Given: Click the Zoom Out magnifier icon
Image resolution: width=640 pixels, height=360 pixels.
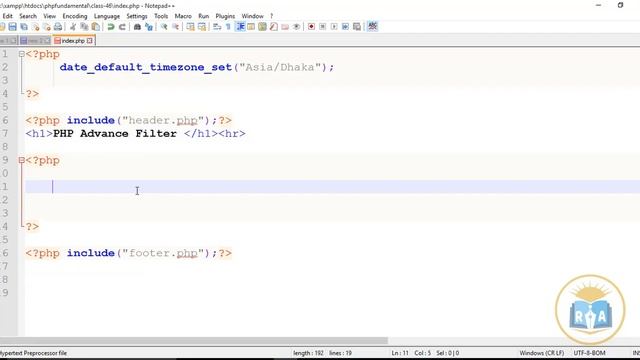Looking at the screenshot, I should click(175, 27).
